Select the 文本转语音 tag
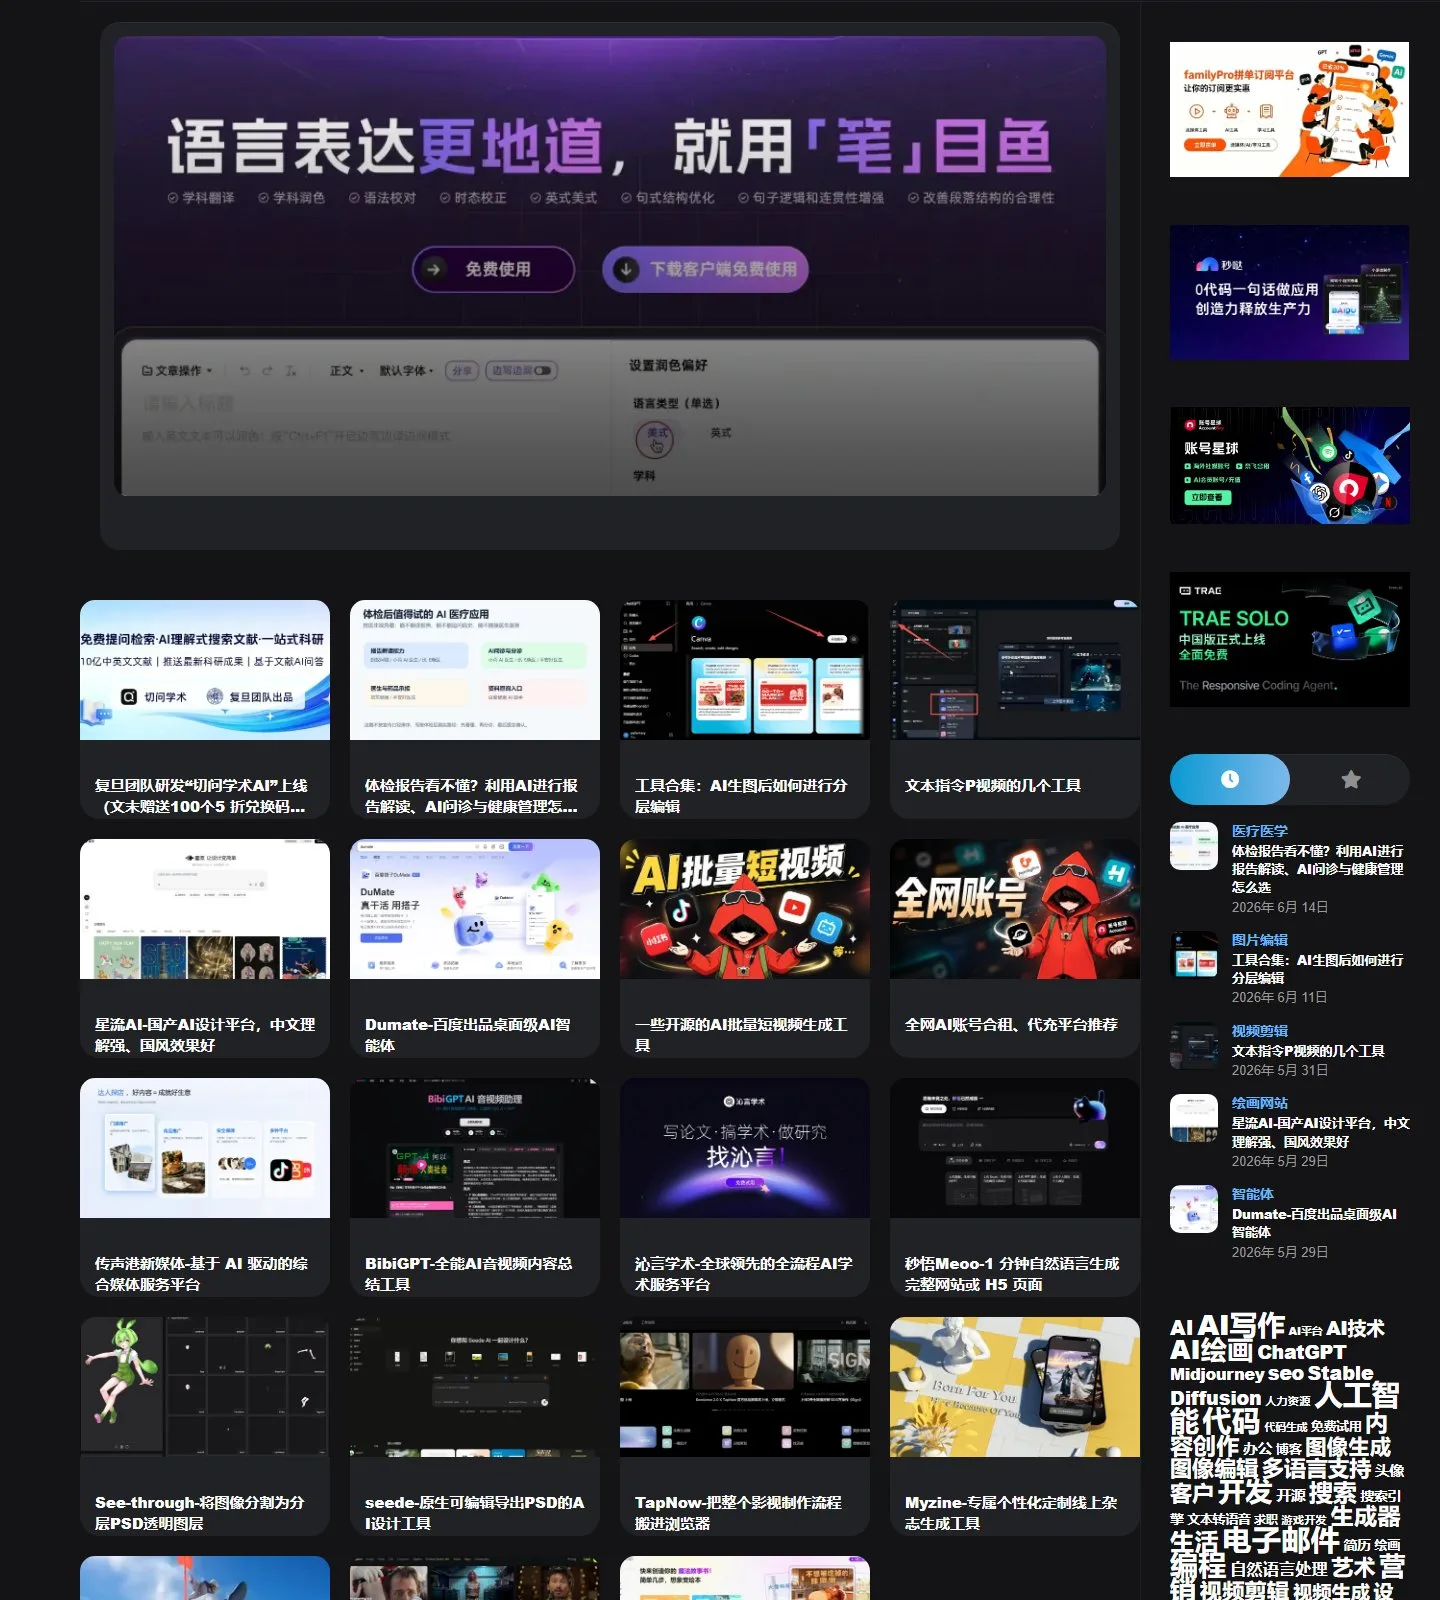The image size is (1440, 1600). click(x=1219, y=1519)
